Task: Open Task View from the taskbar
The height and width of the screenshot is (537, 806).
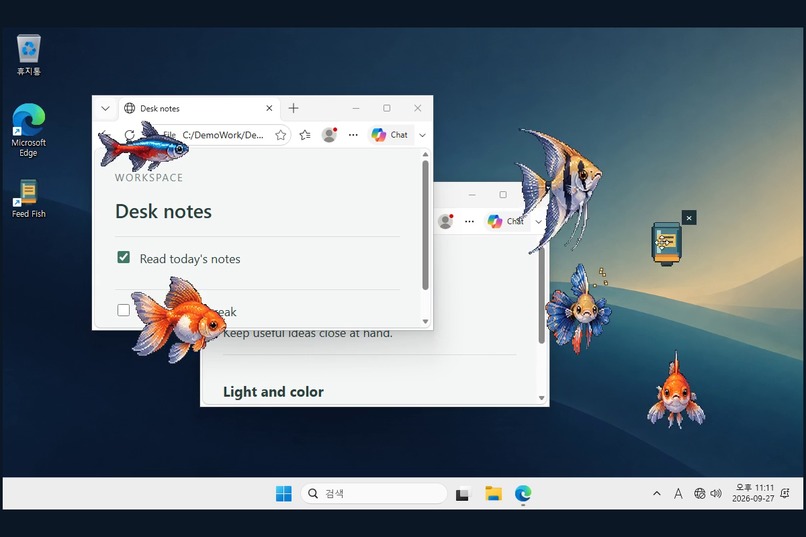Action: (x=463, y=493)
